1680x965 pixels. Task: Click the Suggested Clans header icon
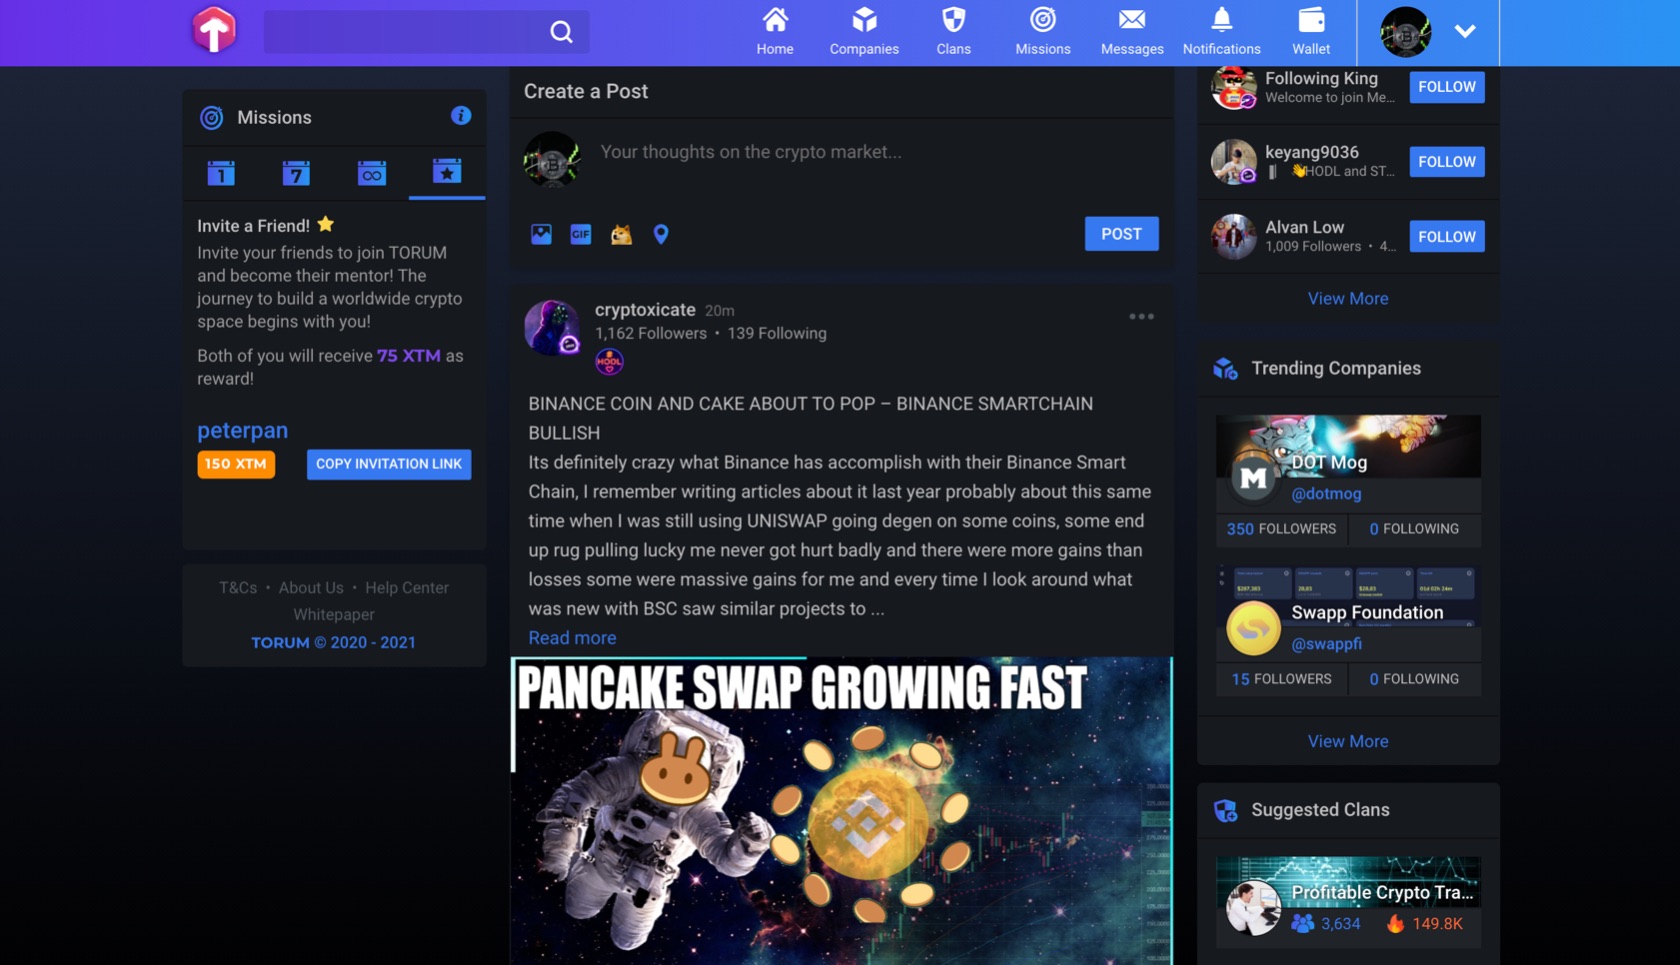tap(1226, 810)
